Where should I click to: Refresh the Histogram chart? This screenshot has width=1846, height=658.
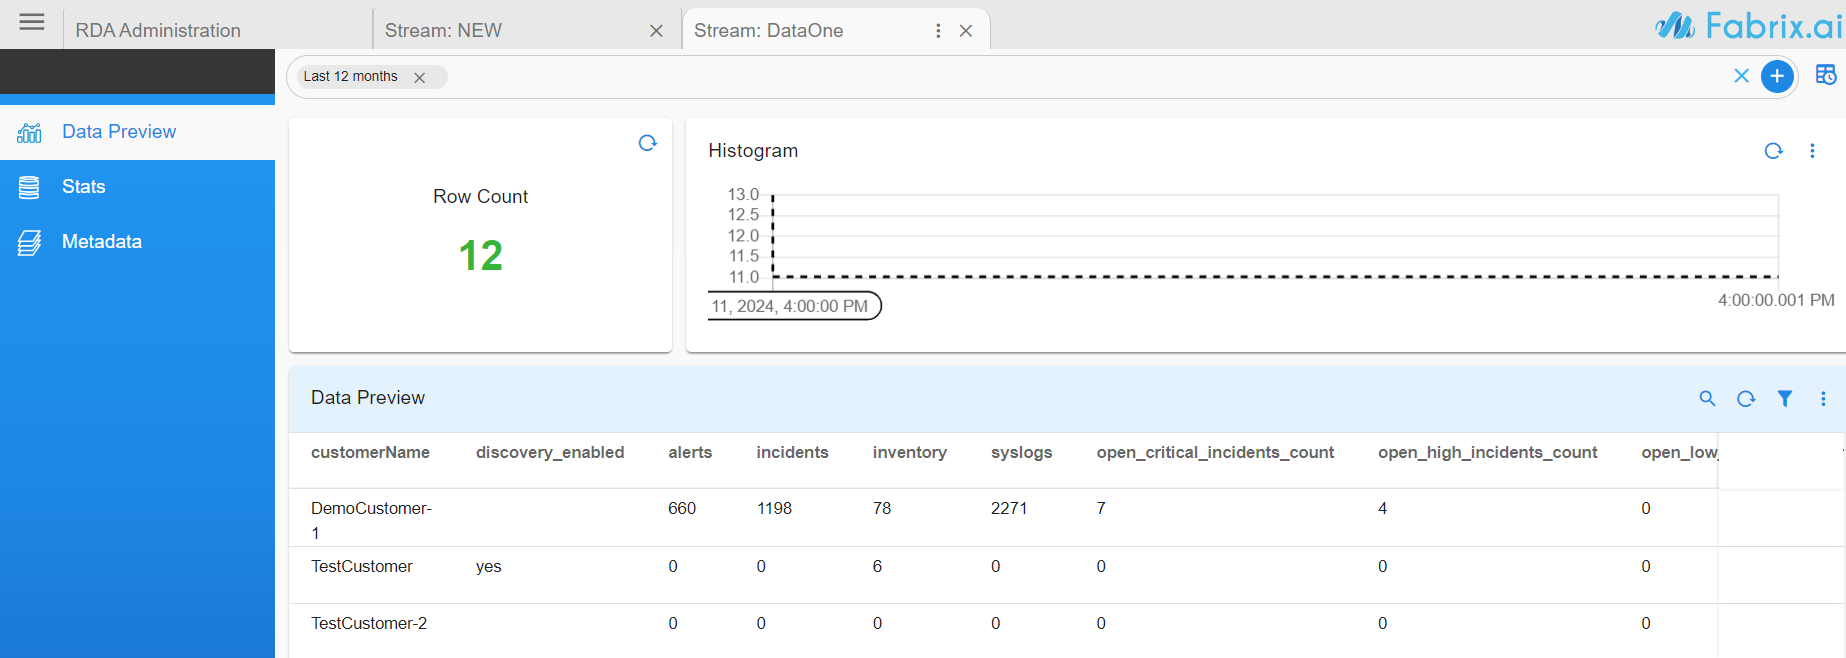1773,151
